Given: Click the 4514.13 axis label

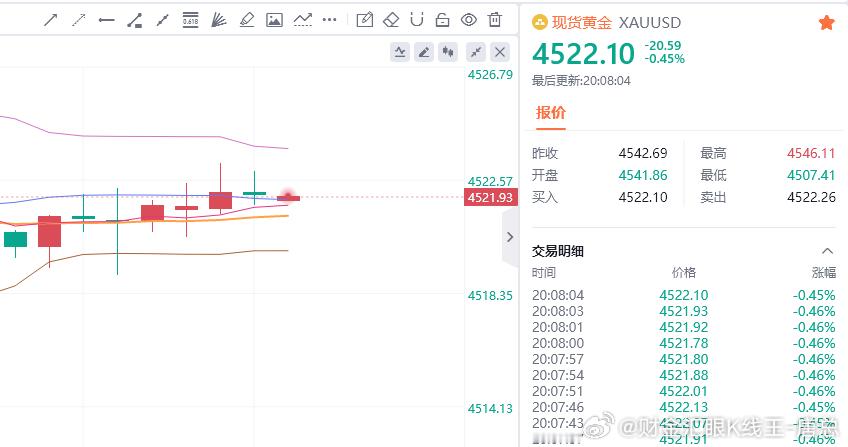Looking at the screenshot, I should coord(491,409).
